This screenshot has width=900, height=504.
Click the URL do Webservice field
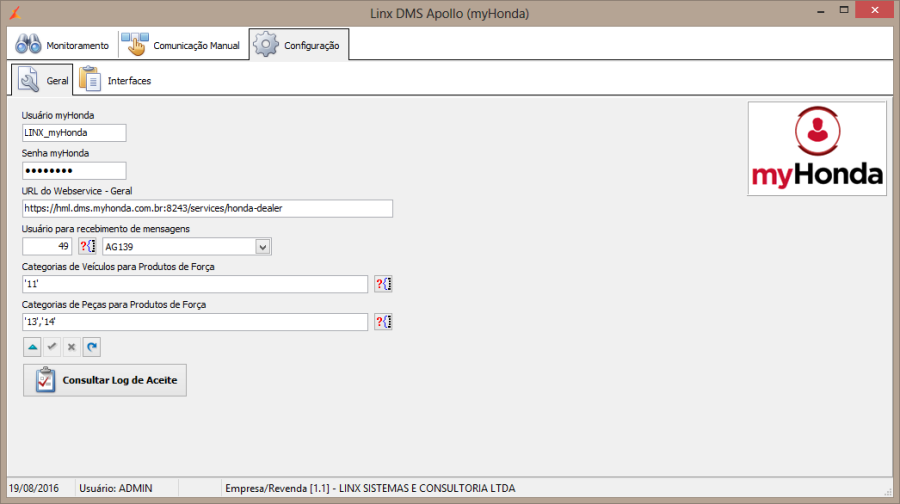207,208
